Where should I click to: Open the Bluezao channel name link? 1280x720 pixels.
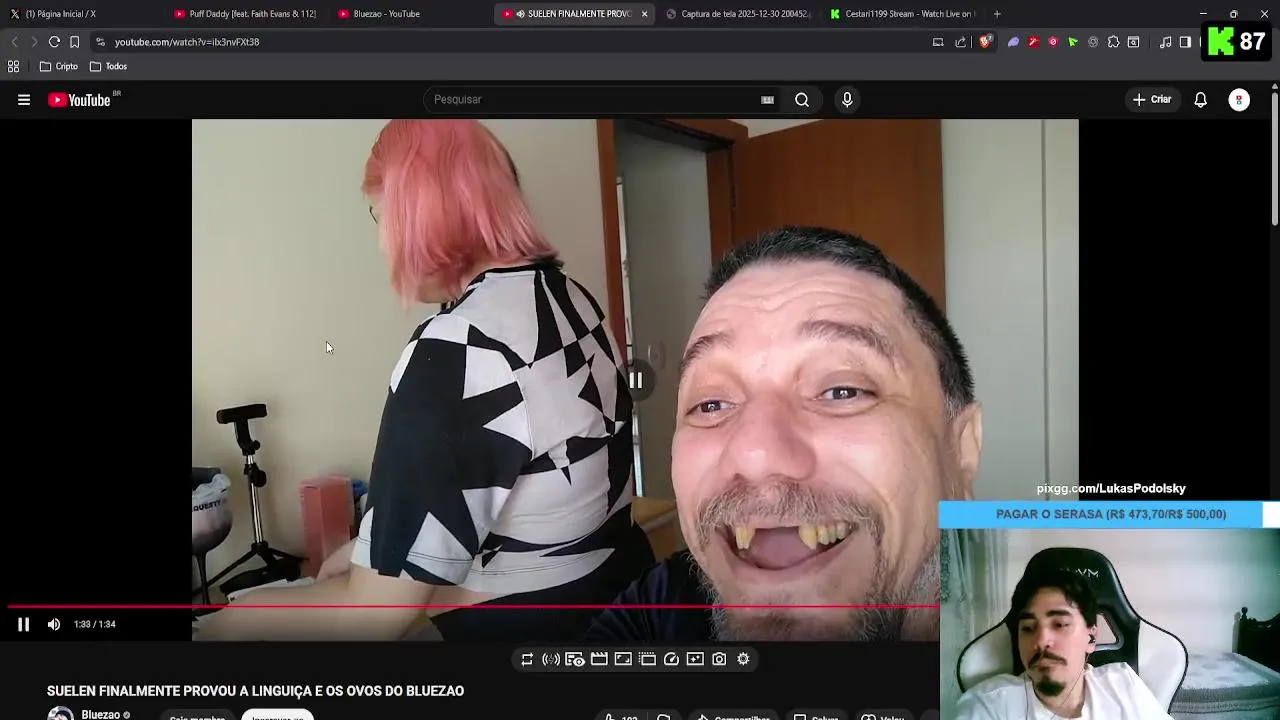pos(100,715)
